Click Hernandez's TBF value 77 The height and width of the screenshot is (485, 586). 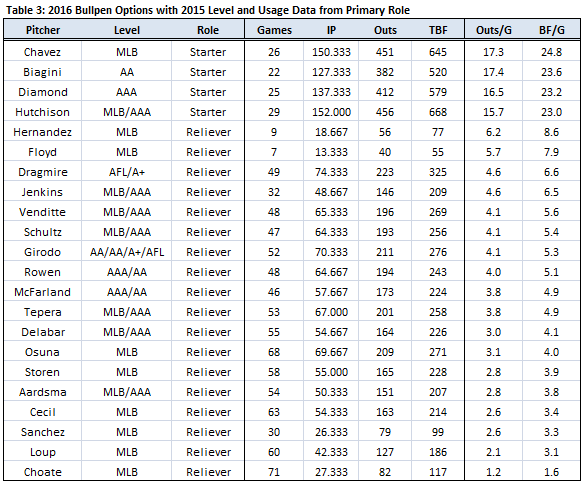(438, 132)
